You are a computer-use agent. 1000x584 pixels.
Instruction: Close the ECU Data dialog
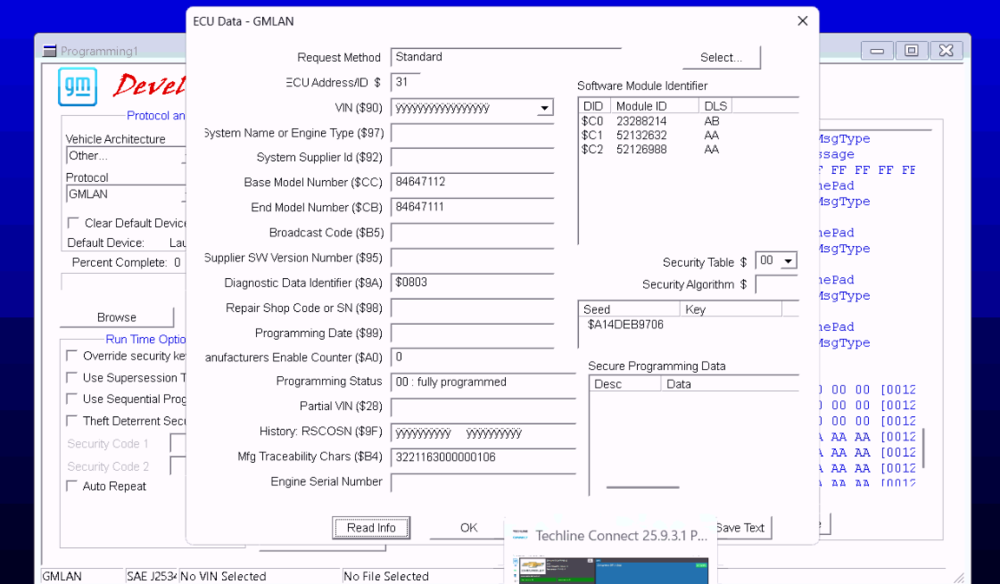coord(802,21)
